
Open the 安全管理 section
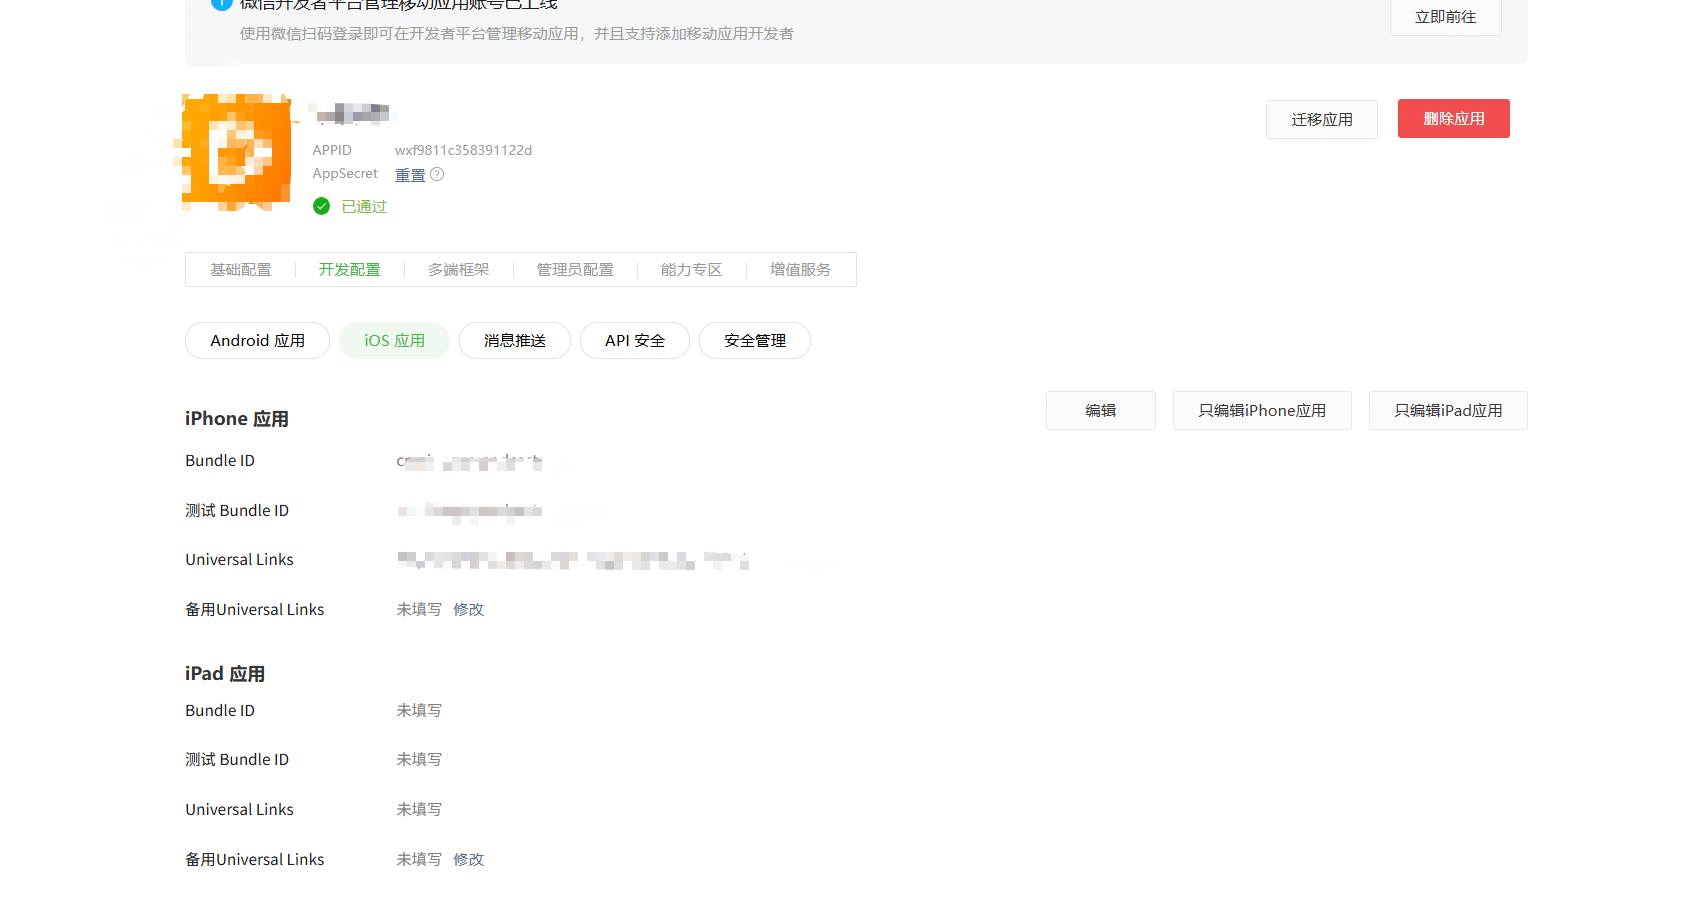(754, 341)
